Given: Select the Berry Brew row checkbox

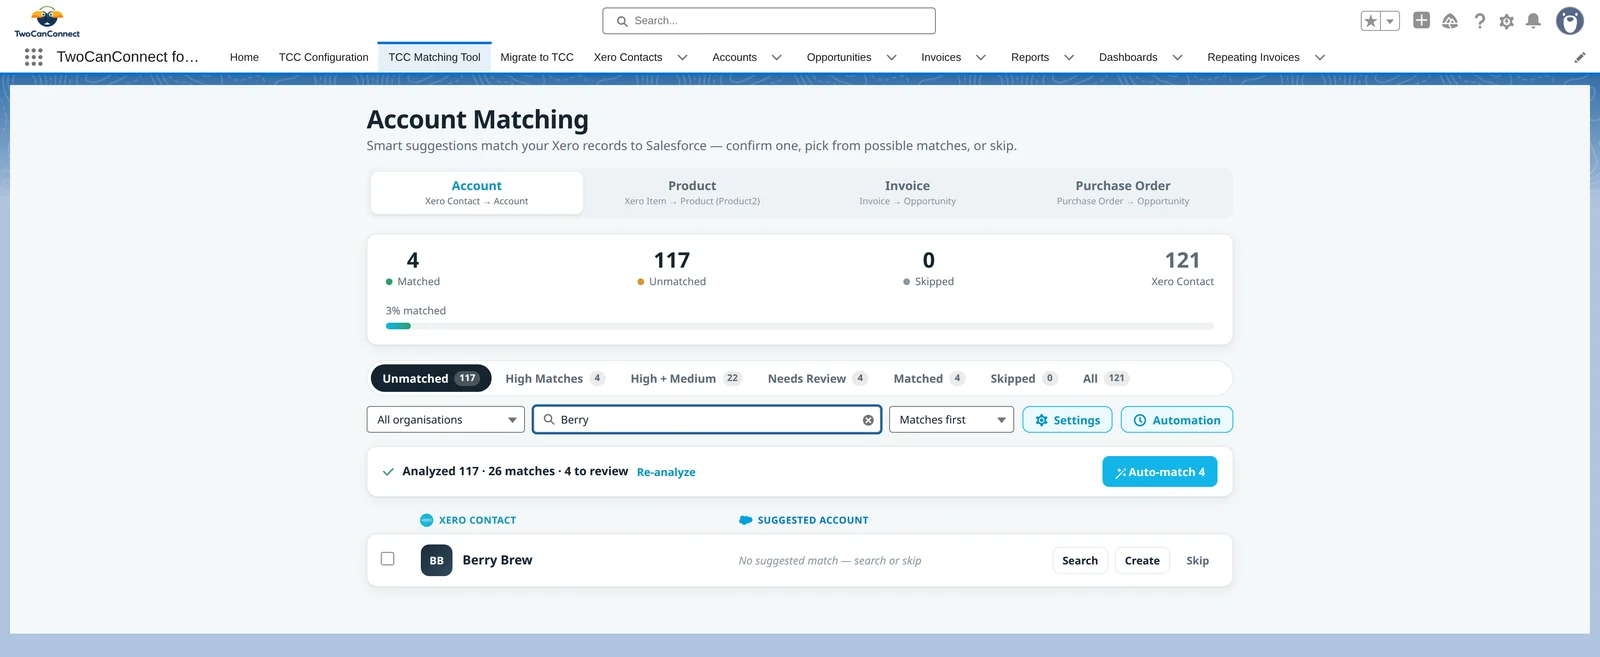Looking at the screenshot, I should pos(388,559).
